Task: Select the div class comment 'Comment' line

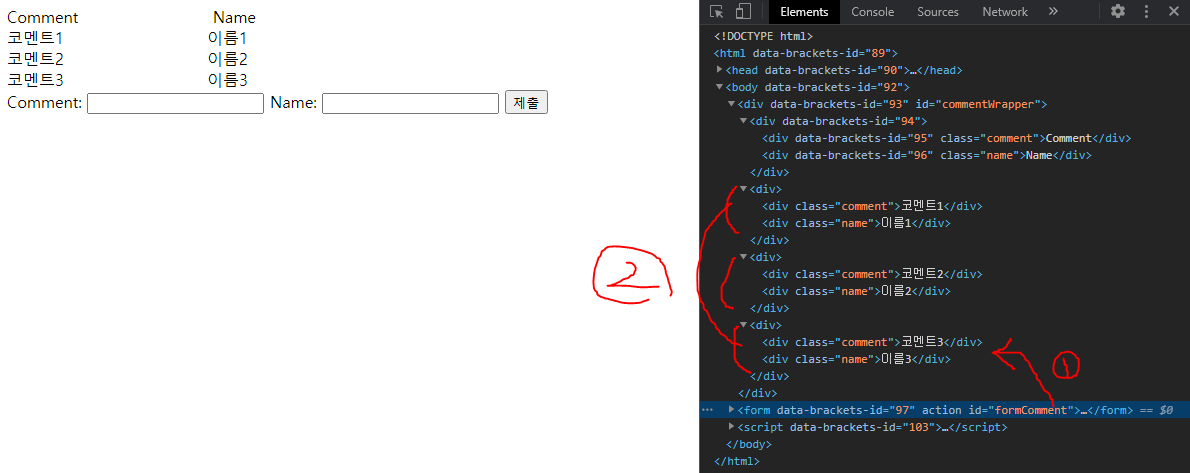Action: 946,138
